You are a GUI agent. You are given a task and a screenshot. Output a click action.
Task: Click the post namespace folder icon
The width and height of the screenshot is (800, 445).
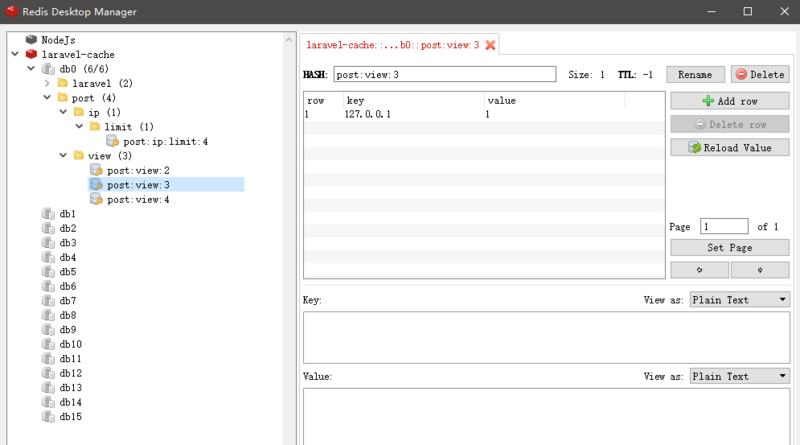click(63, 97)
